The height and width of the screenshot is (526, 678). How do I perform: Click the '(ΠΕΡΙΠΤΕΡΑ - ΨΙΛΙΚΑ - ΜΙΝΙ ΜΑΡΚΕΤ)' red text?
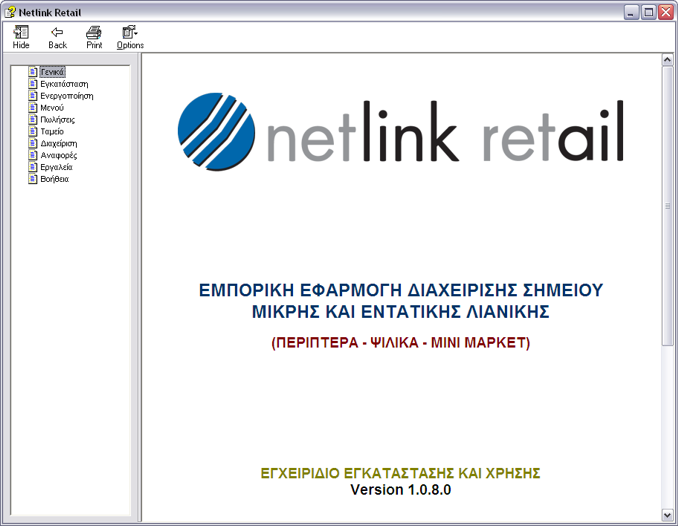(401, 343)
